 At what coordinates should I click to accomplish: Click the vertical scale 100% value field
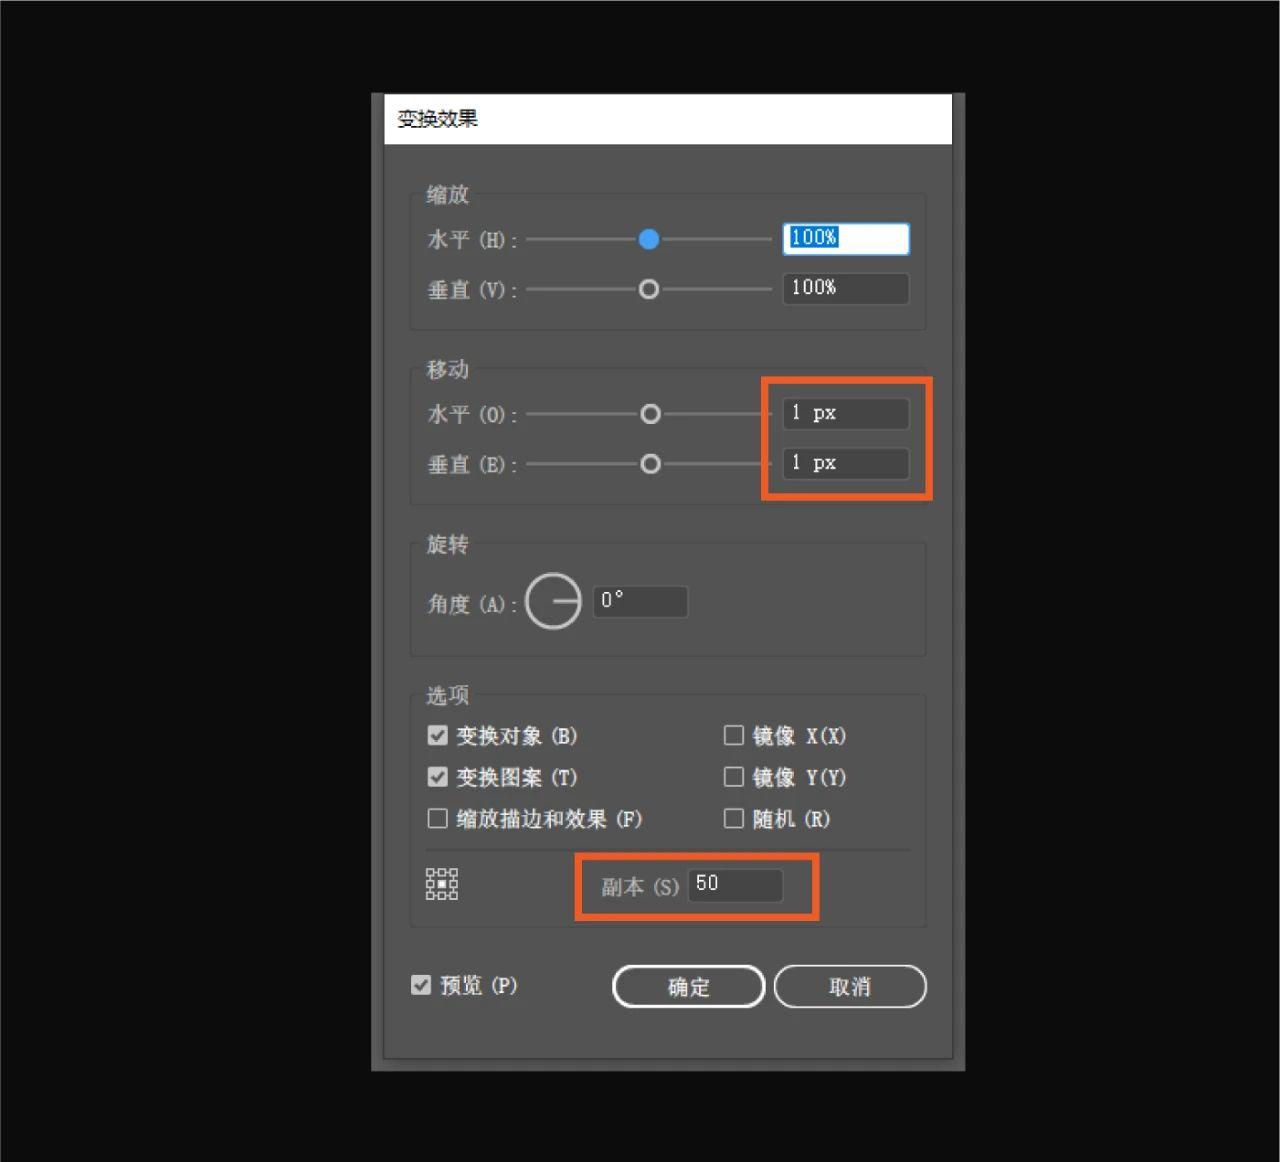[845, 289]
